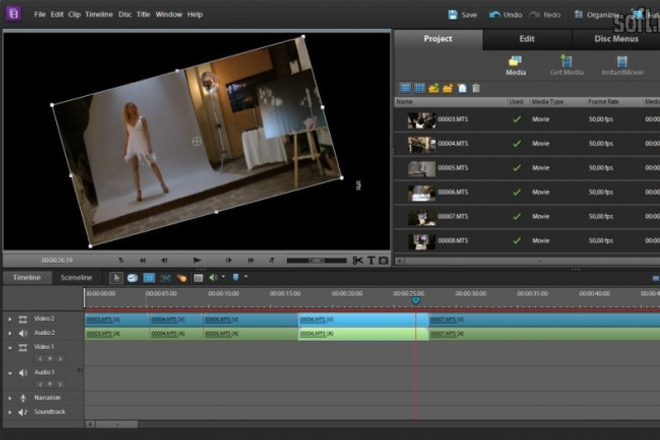Select the 00006.MTS video clip on timeline
660x440 pixels.
click(363, 320)
